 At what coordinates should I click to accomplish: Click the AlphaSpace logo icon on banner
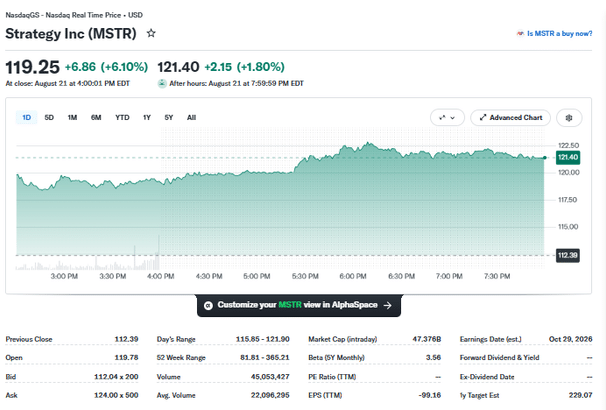click(208, 306)
